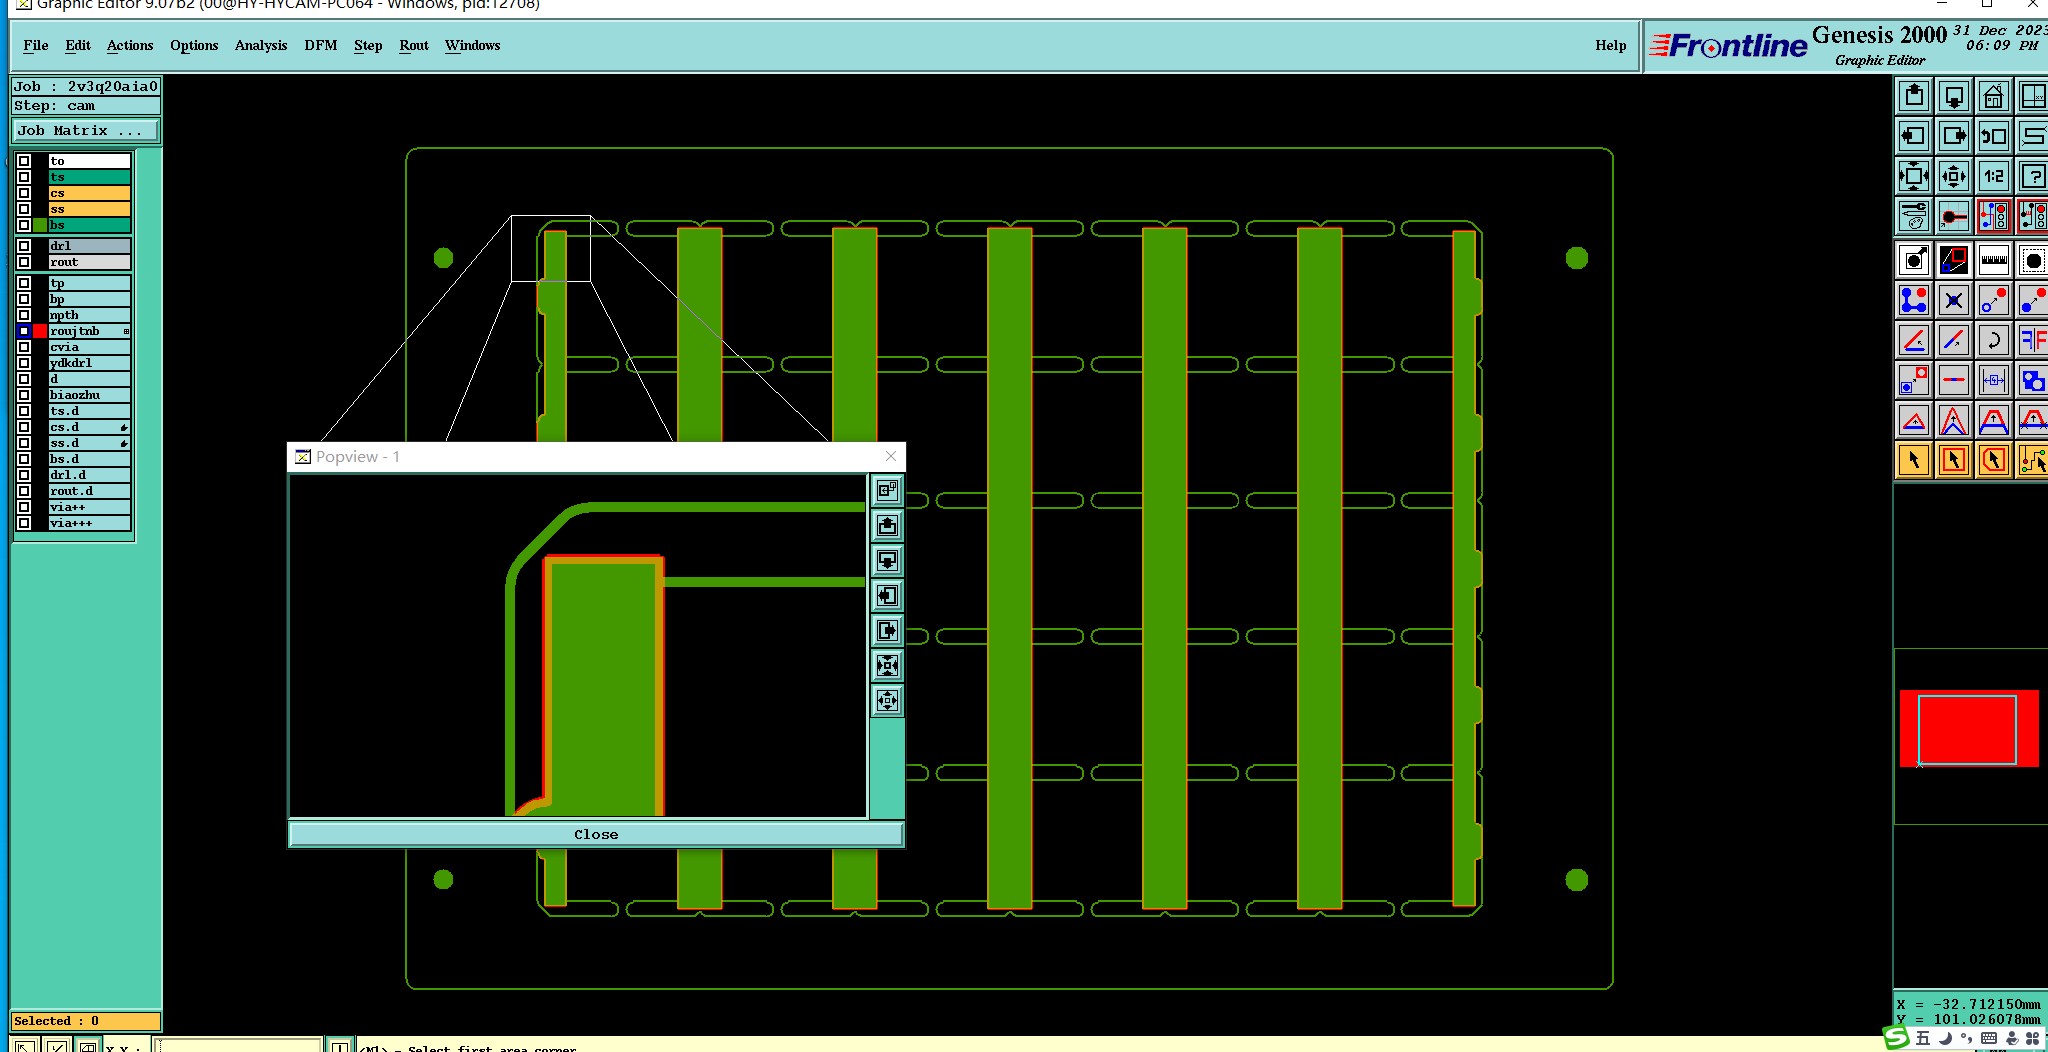
Task: Open the File menu
Action: 35,45
